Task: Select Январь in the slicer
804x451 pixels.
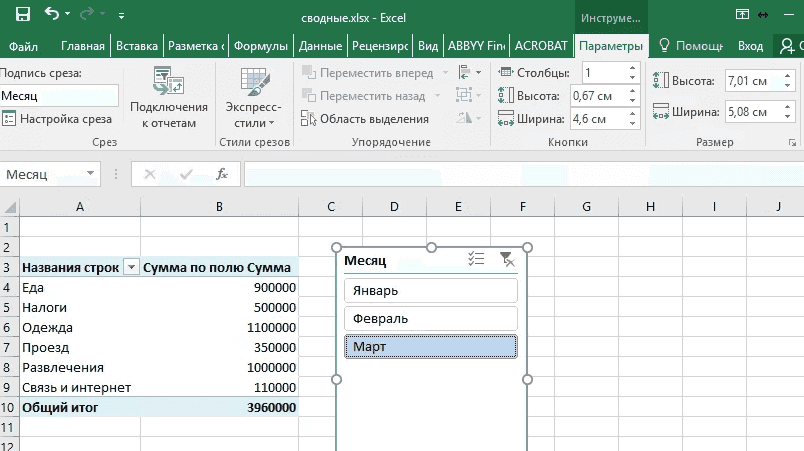Action: (430, 290)
